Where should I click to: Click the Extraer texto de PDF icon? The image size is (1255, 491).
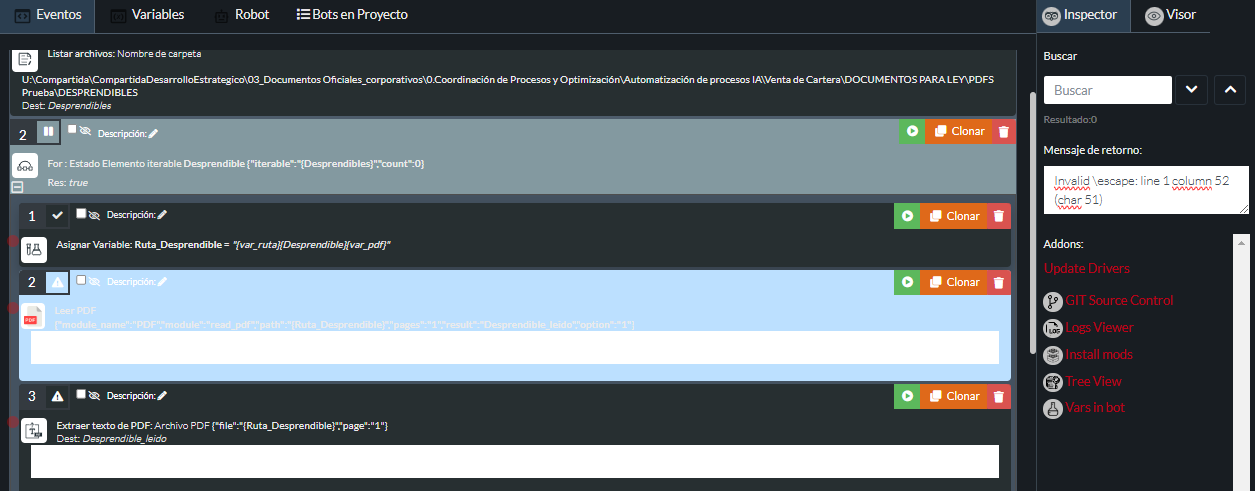34,432
